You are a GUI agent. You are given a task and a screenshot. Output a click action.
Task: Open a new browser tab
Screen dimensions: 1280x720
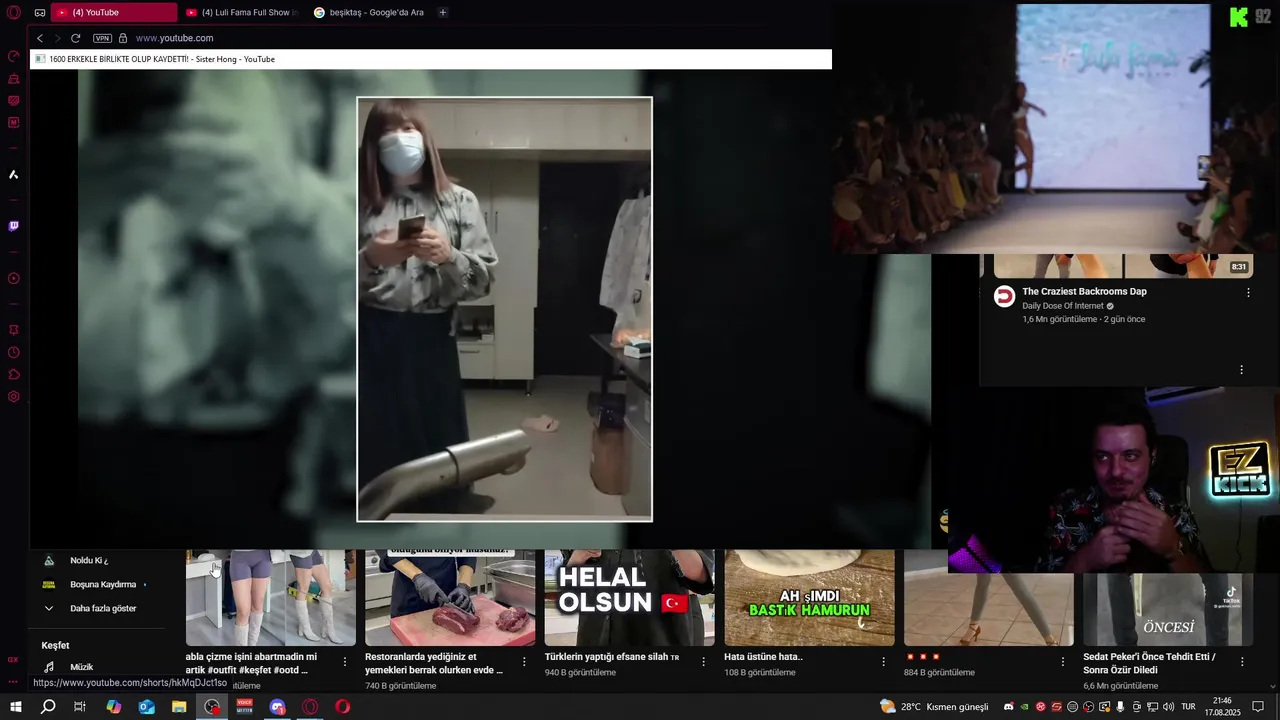pos(443,13)
